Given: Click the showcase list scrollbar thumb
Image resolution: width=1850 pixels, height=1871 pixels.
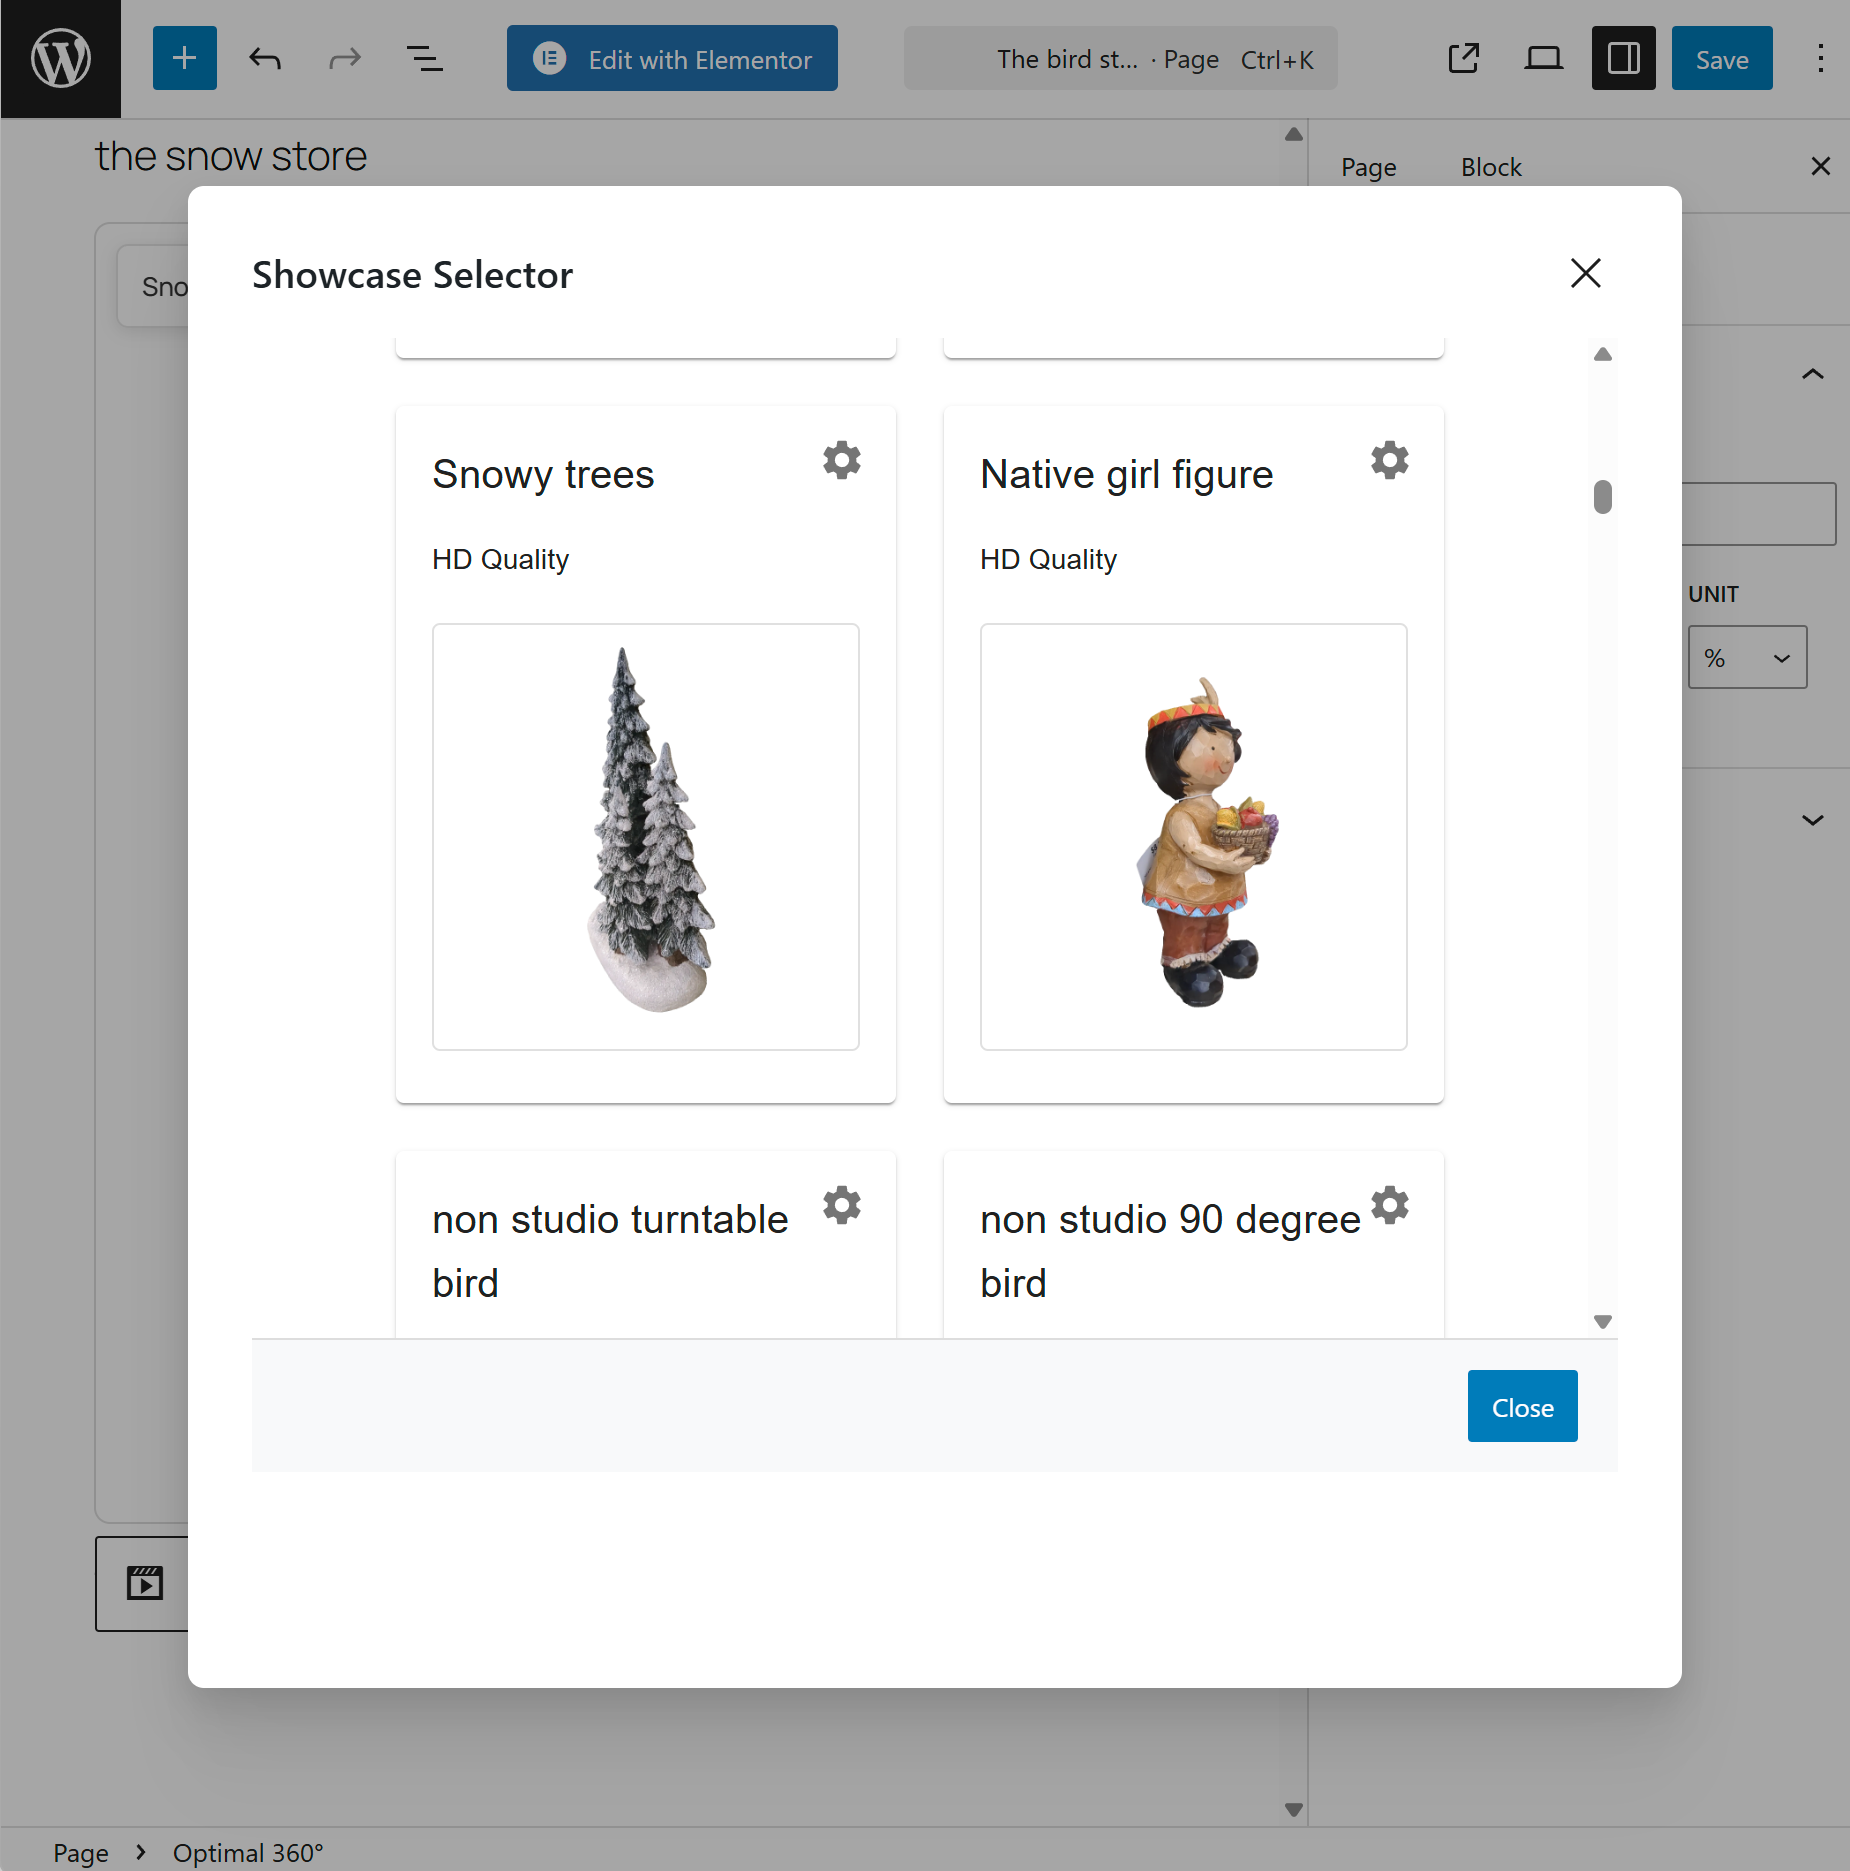Looking at the screenshot, I should click(1603, 497).
